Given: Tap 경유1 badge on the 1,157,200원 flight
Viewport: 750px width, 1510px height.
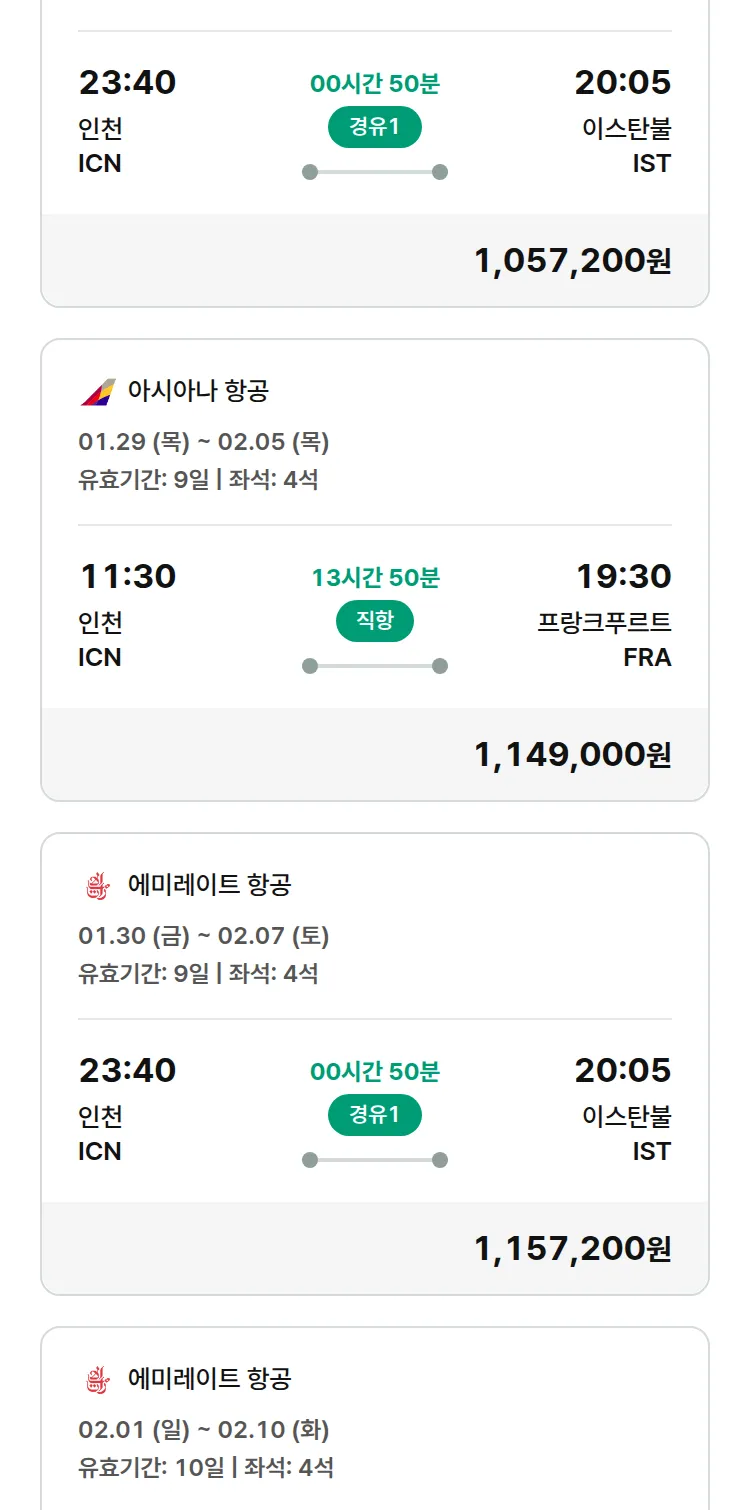Looking at the screenshot, I should coord(375,1115).
